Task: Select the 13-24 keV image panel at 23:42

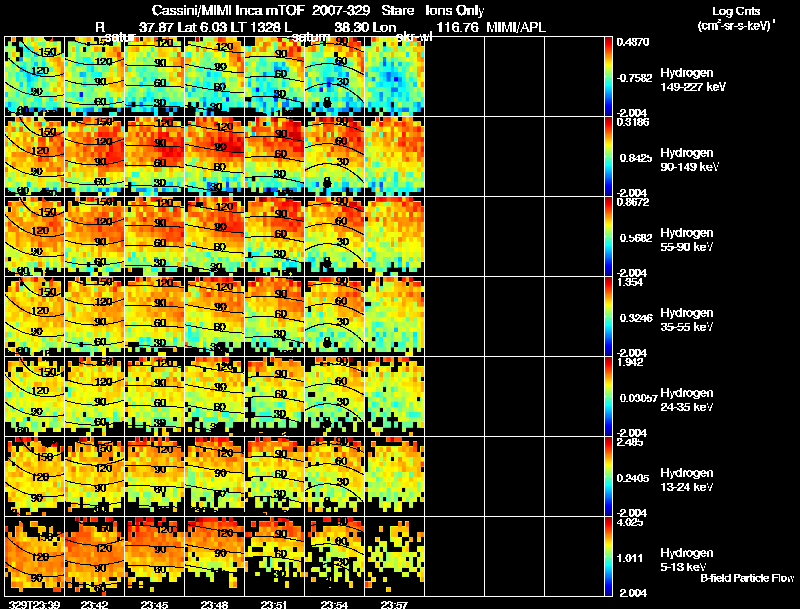Action: pos(95,477)
